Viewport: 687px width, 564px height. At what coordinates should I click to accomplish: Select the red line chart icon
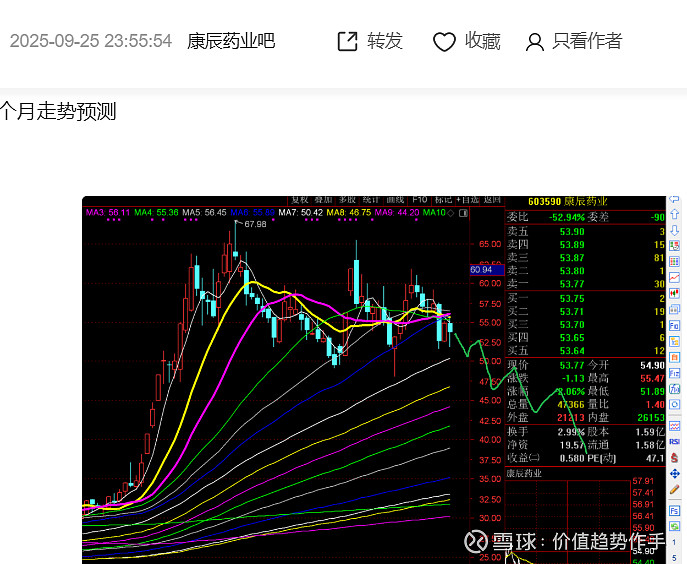pyautogui.click(x=674, y=277)
